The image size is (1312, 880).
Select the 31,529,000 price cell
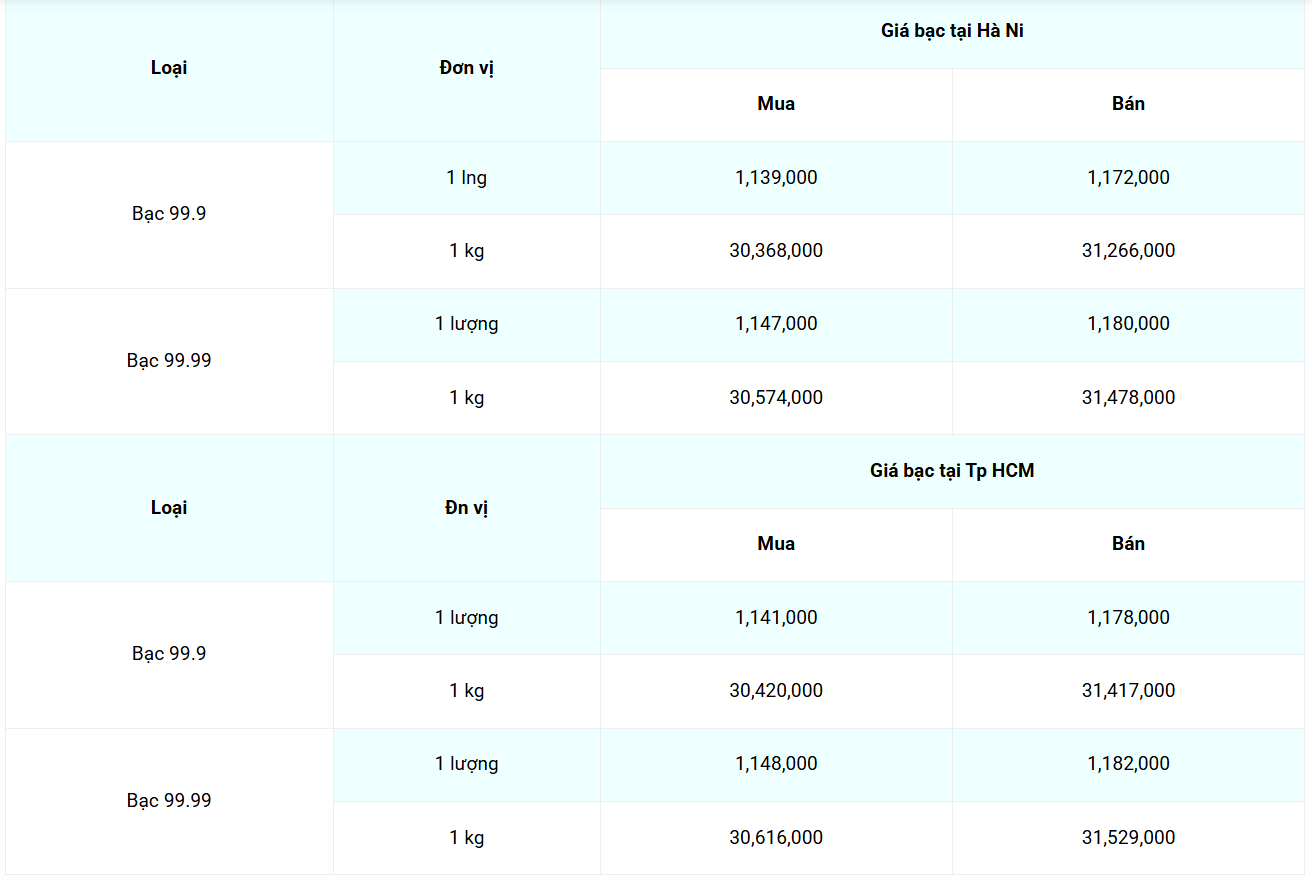[x=1128, y=838]
